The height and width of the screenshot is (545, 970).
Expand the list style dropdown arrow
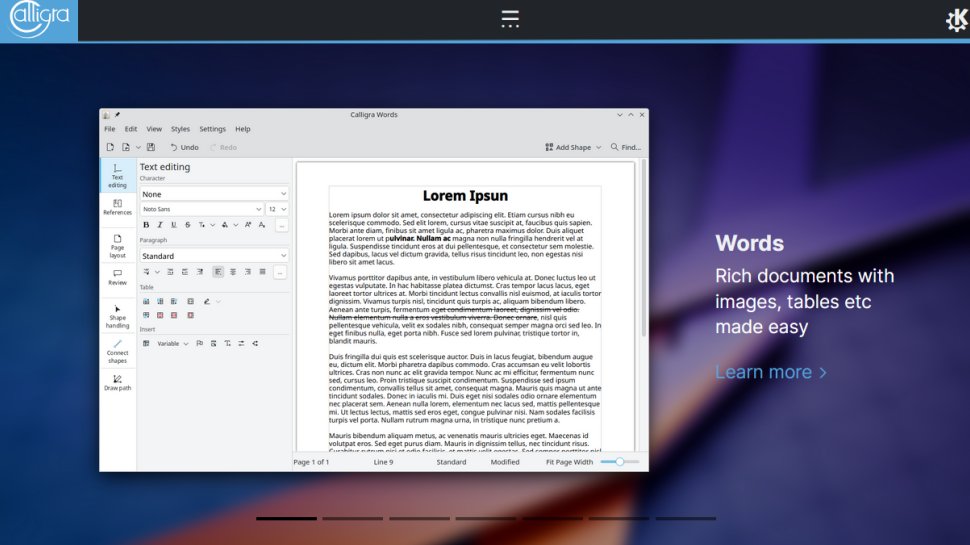(157, 272)
